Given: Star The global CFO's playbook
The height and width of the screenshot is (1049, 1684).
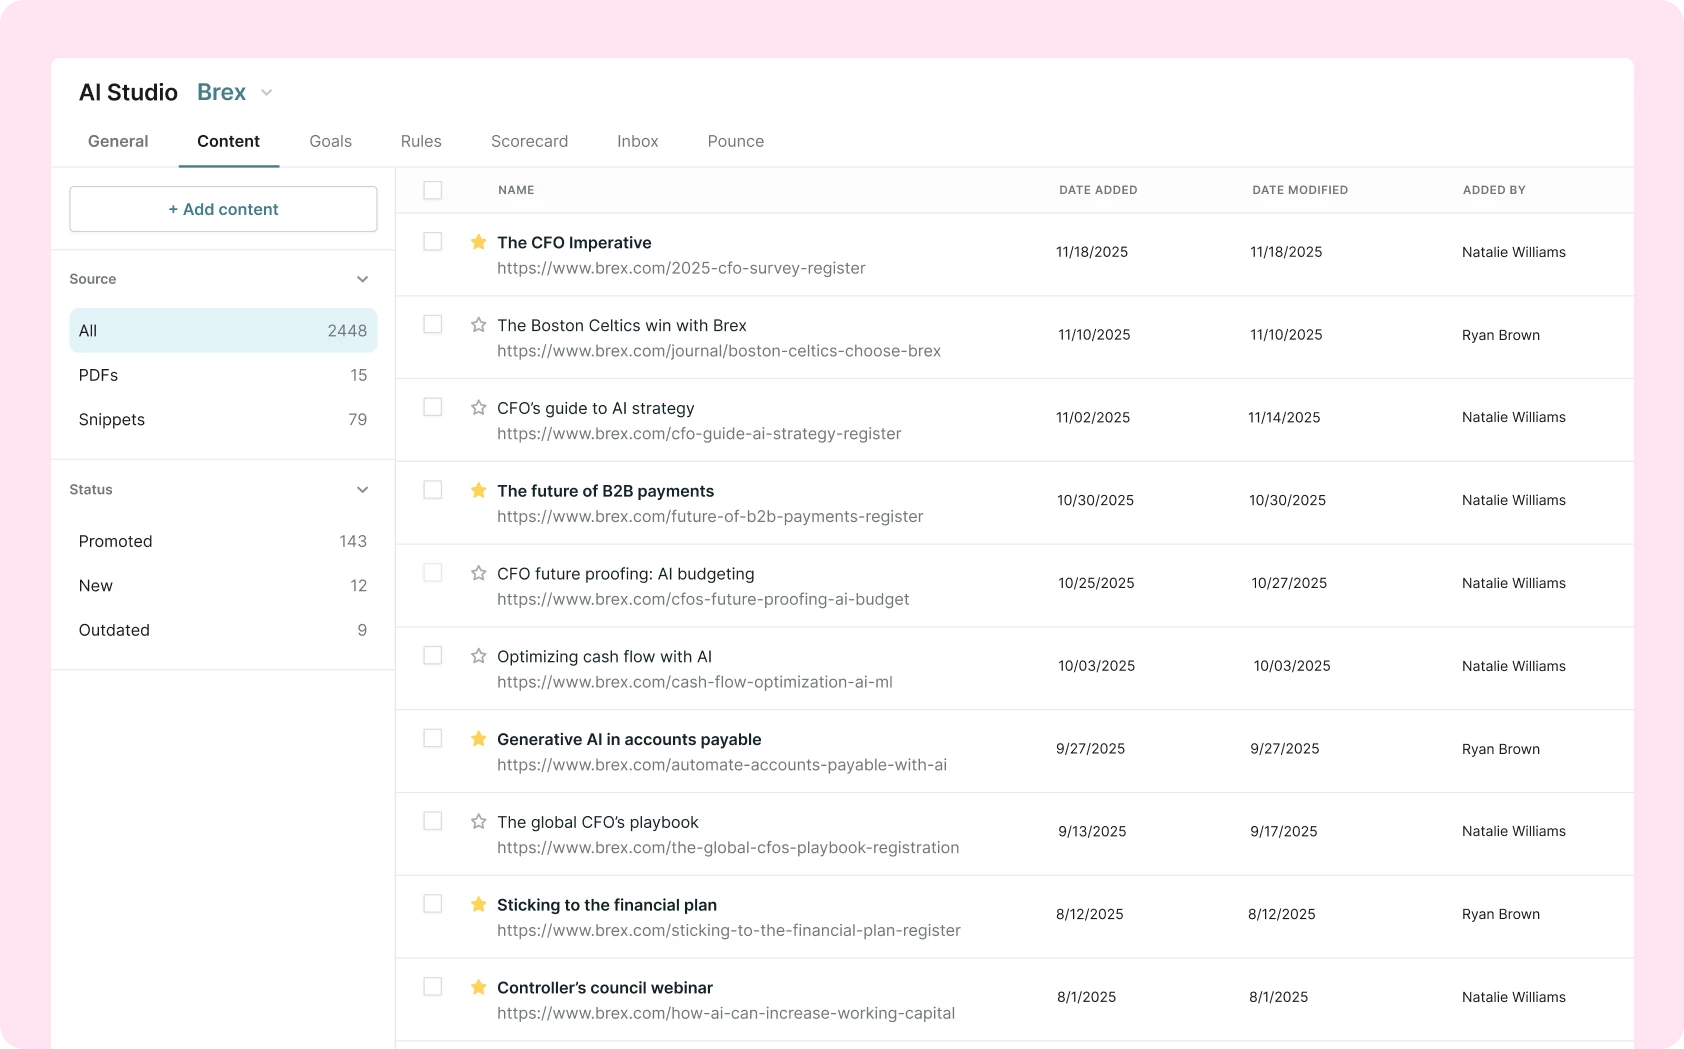Looking at the screenshot, I should [479, 822].
